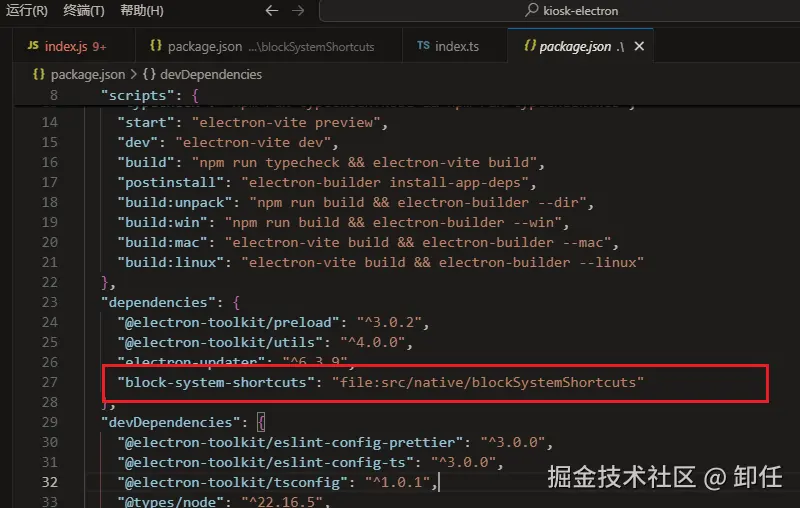Click the "^1.0.1" version value
This screenshot has width=800, height=508.
[x=397, y=482]
